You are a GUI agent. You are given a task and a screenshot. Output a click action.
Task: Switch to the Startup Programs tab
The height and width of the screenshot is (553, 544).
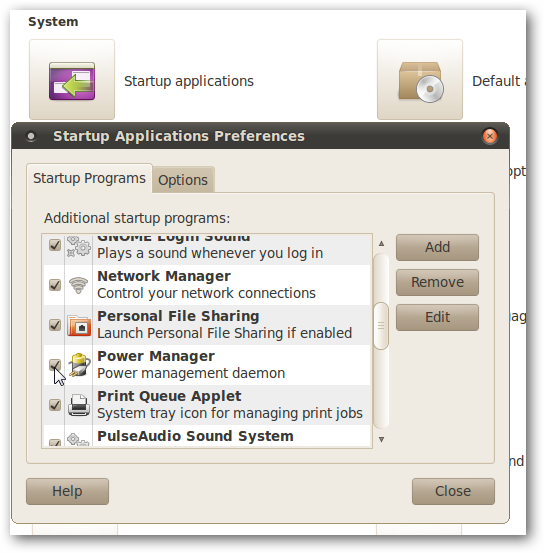coord(89,178)
